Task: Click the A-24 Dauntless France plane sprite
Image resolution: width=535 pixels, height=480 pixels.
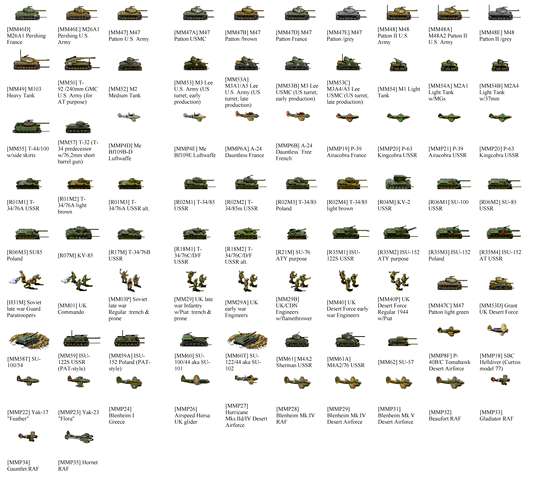Action: tap(247, 116)
